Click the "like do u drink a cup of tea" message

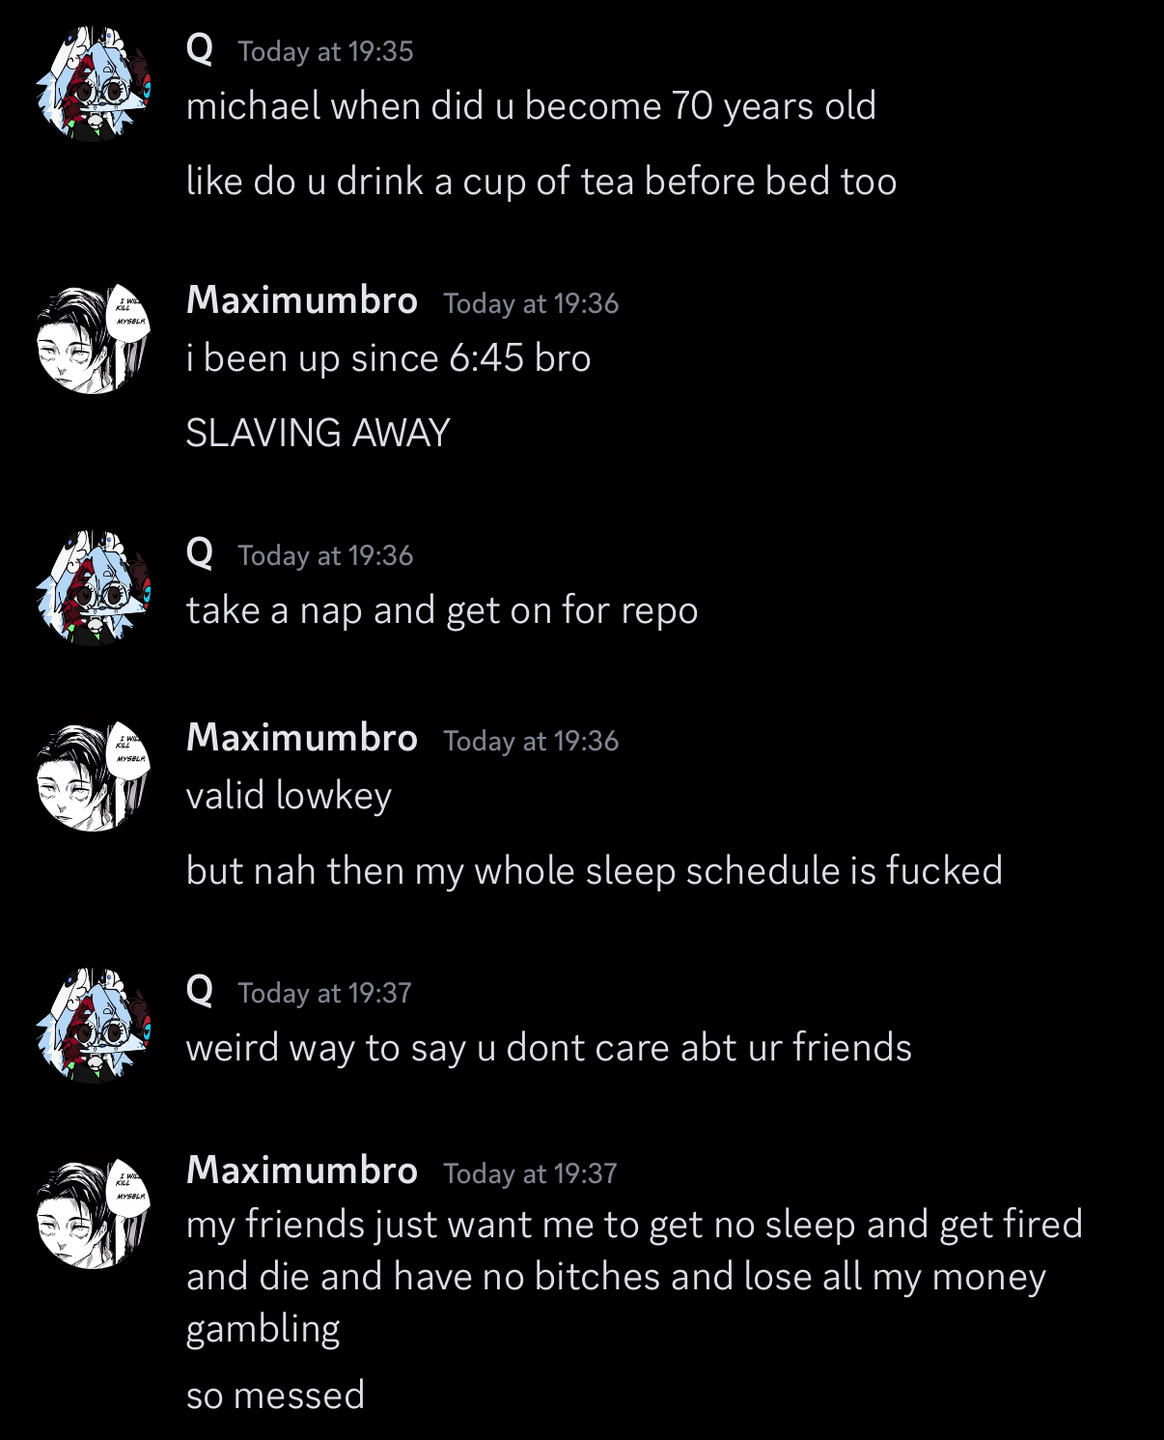click(540, 181)
